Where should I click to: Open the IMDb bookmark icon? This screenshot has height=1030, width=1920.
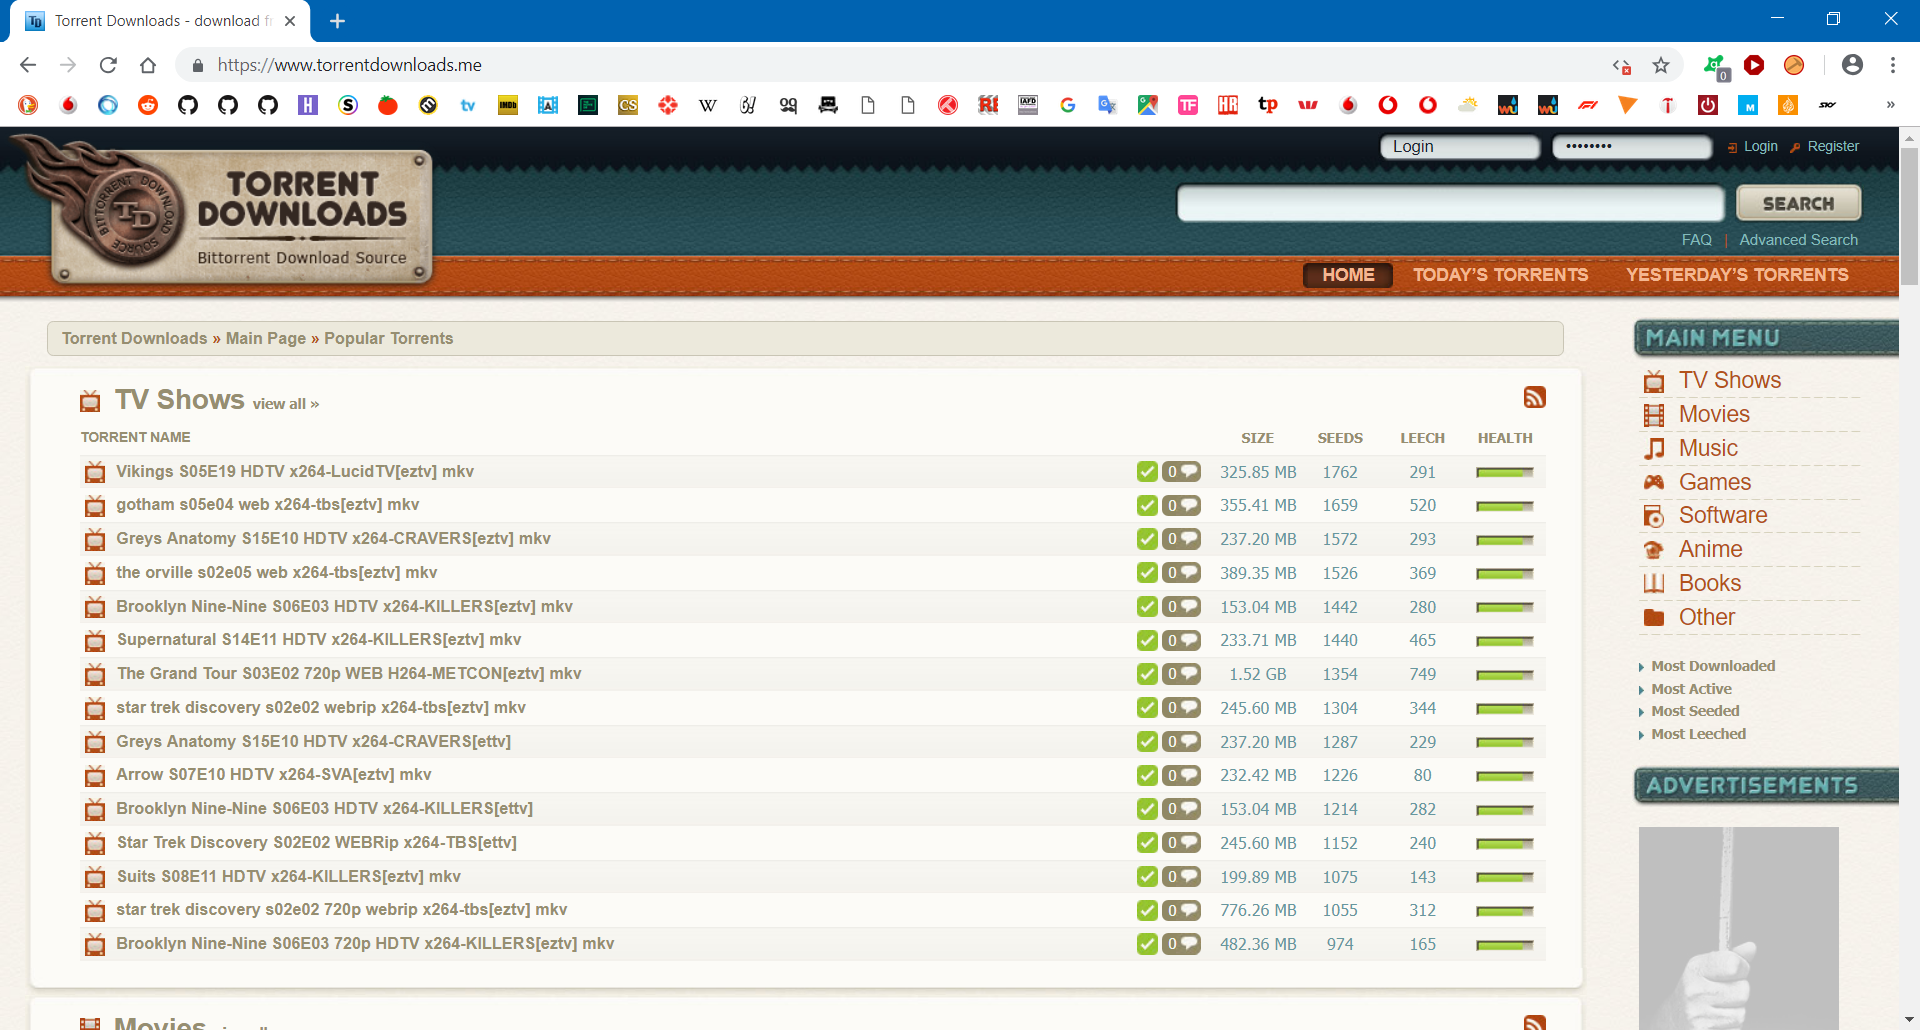coord(508,105)
